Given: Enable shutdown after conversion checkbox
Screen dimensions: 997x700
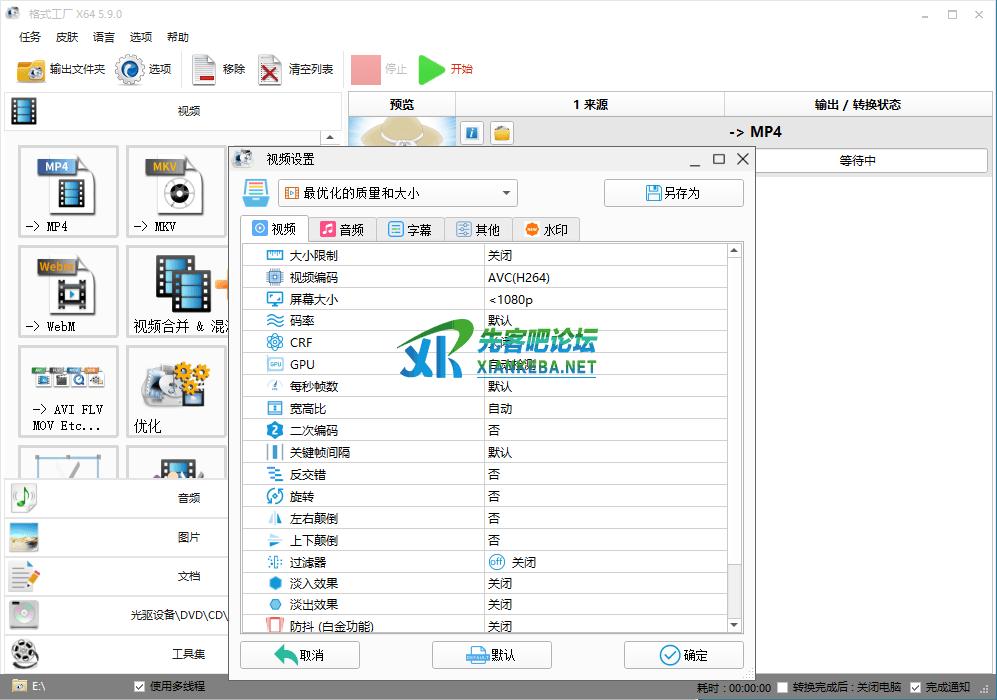Looking at the screenshot, I should pyautogui.click(x=782, y=688).
